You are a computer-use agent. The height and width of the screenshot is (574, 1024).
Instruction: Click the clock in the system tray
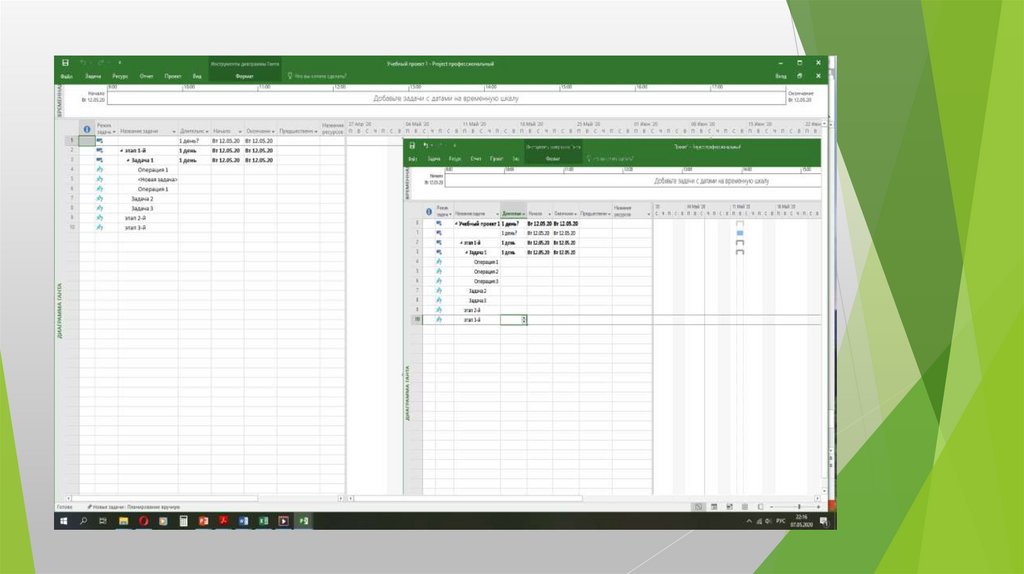click(x=801, y=520)
